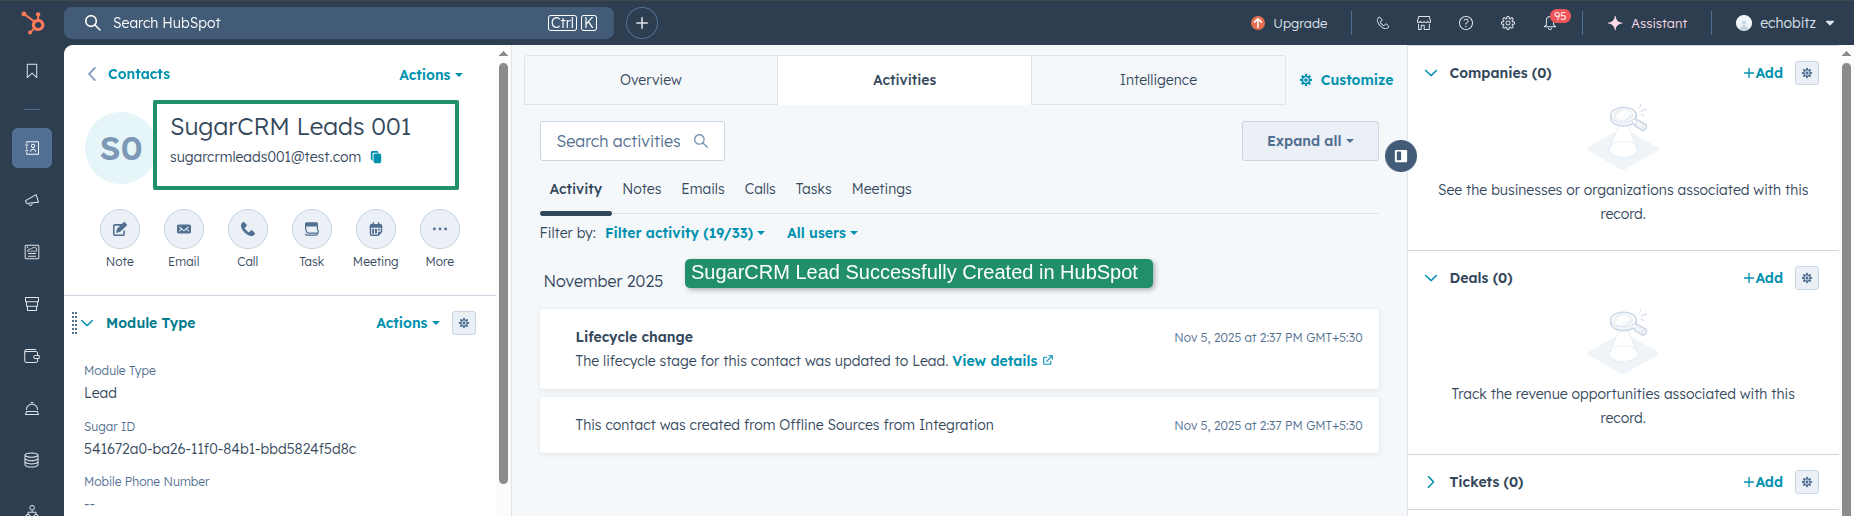This screenshot has width=1854, height=516.
Task: Click the Search activities field
Action: (x=632, y=141)
